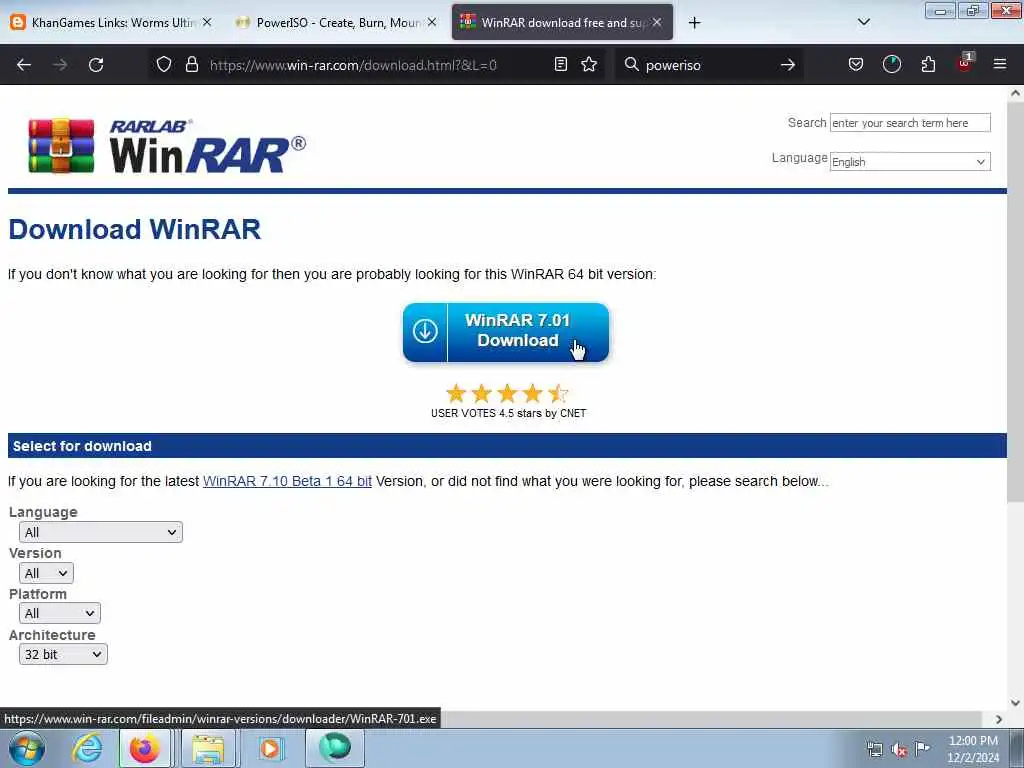
Task: Click the search magnifier icon beside poweriso
Action: tap(632, 64)
